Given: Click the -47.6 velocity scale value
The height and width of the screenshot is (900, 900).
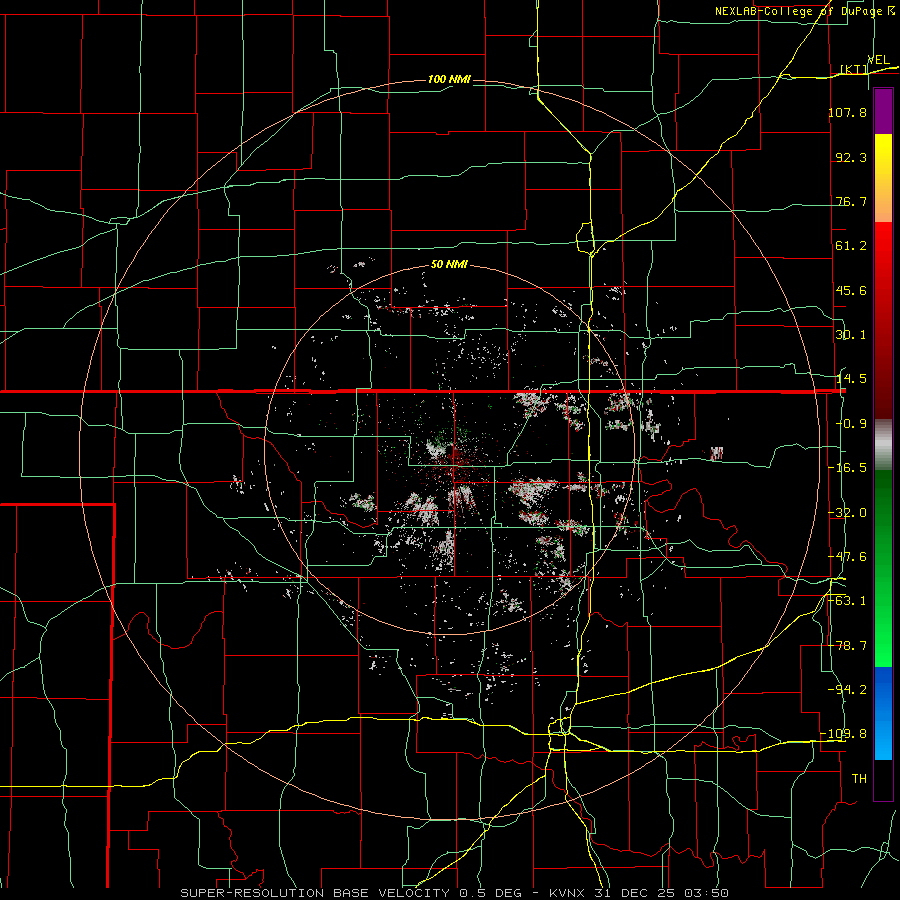Looking at the screenshot, I should [x=847, y=557].
